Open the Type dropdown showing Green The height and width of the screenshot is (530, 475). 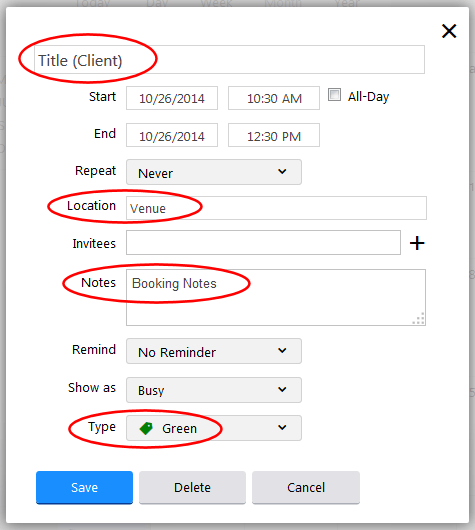point(214,428)
